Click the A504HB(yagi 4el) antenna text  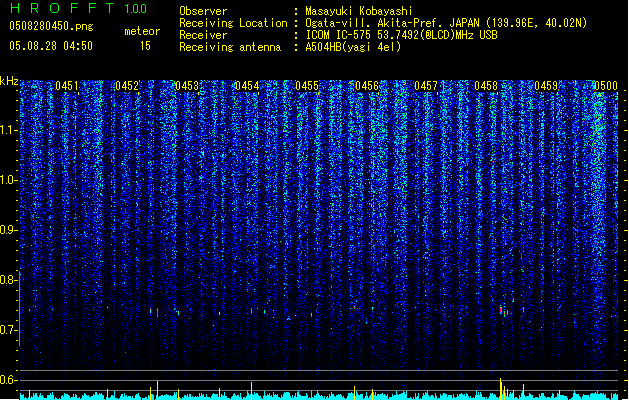point(353,47)
